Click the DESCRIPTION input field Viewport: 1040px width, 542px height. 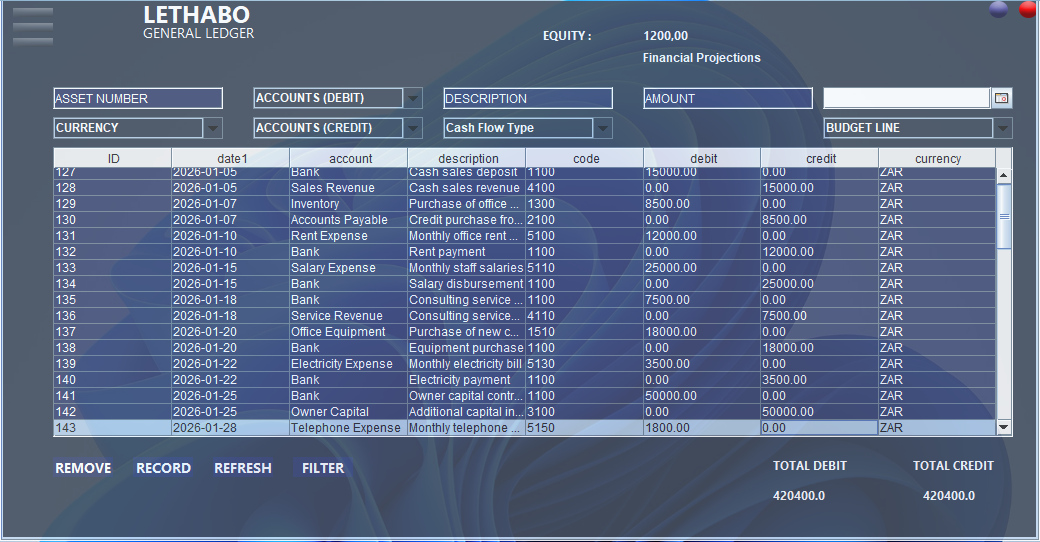pos(528,98)
